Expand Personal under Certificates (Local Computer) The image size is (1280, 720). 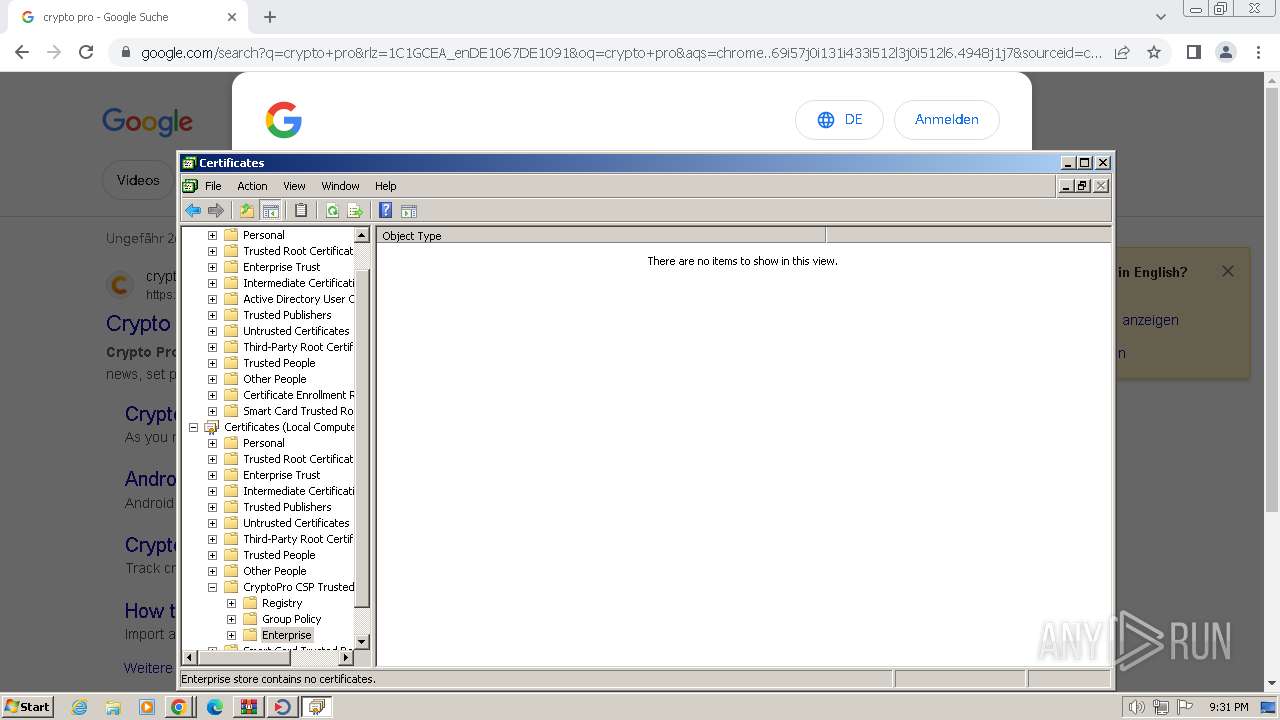click(212, 443)
